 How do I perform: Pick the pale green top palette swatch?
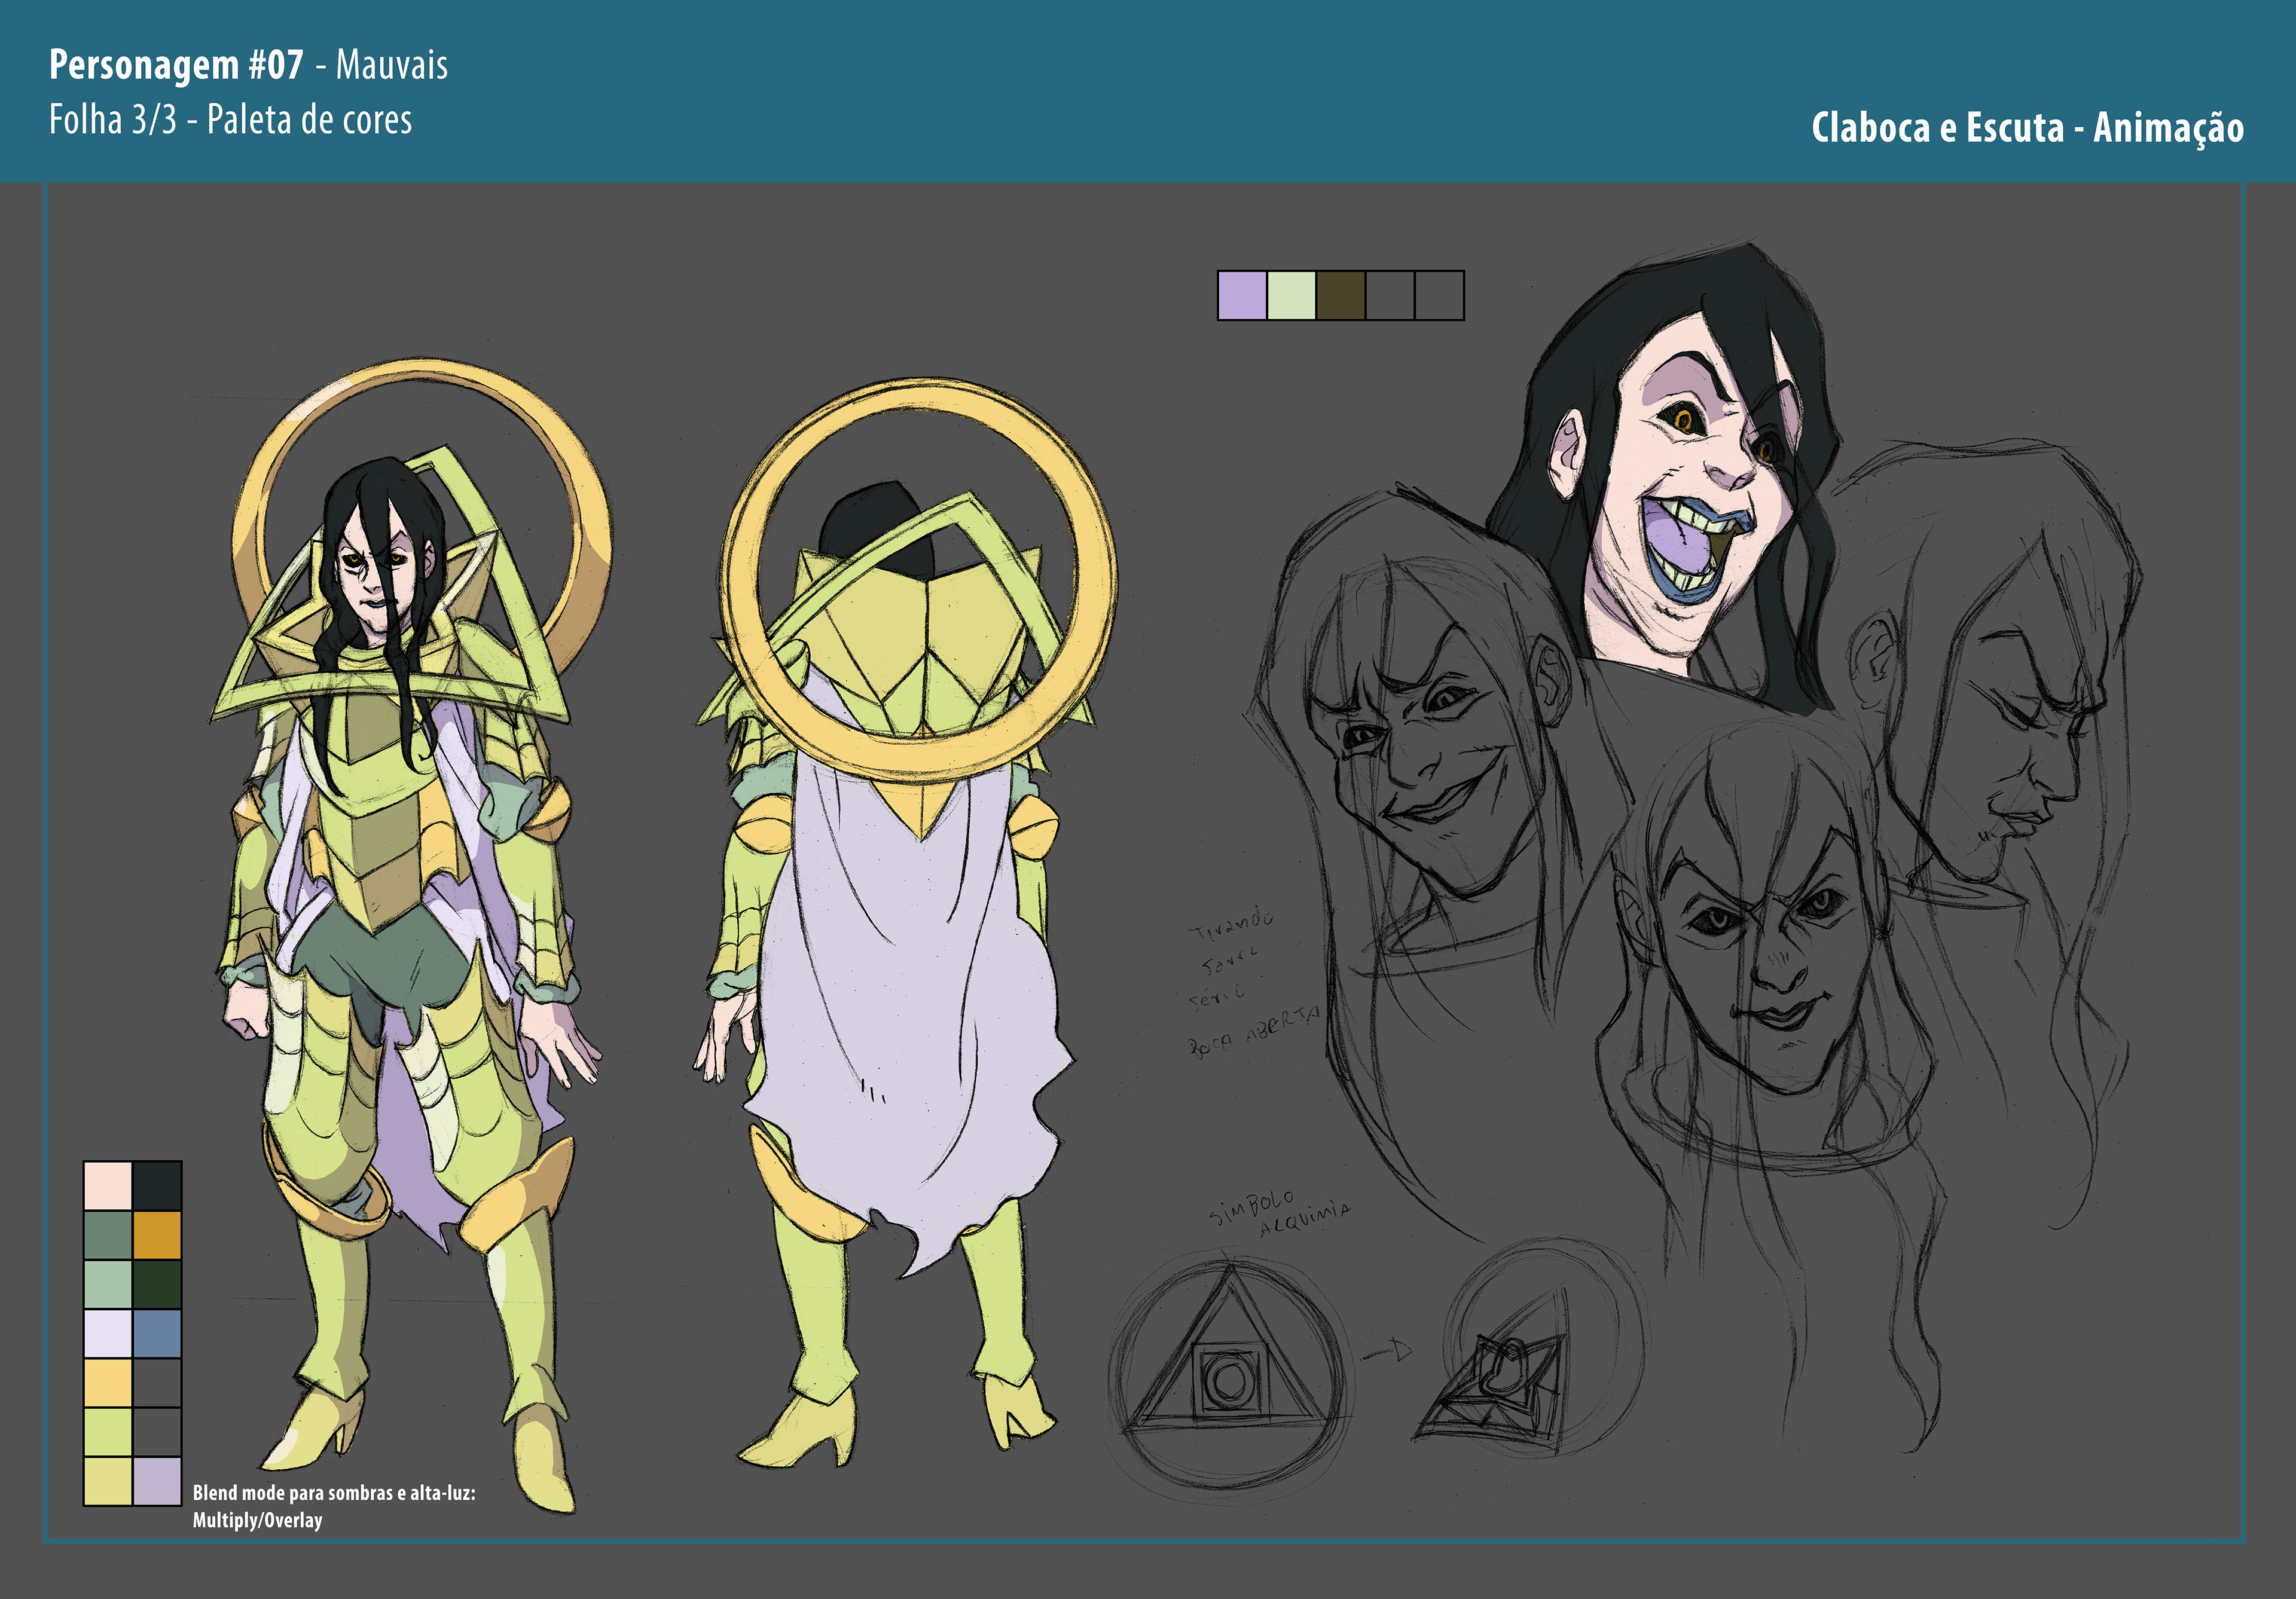click(x=1291, y=296)
